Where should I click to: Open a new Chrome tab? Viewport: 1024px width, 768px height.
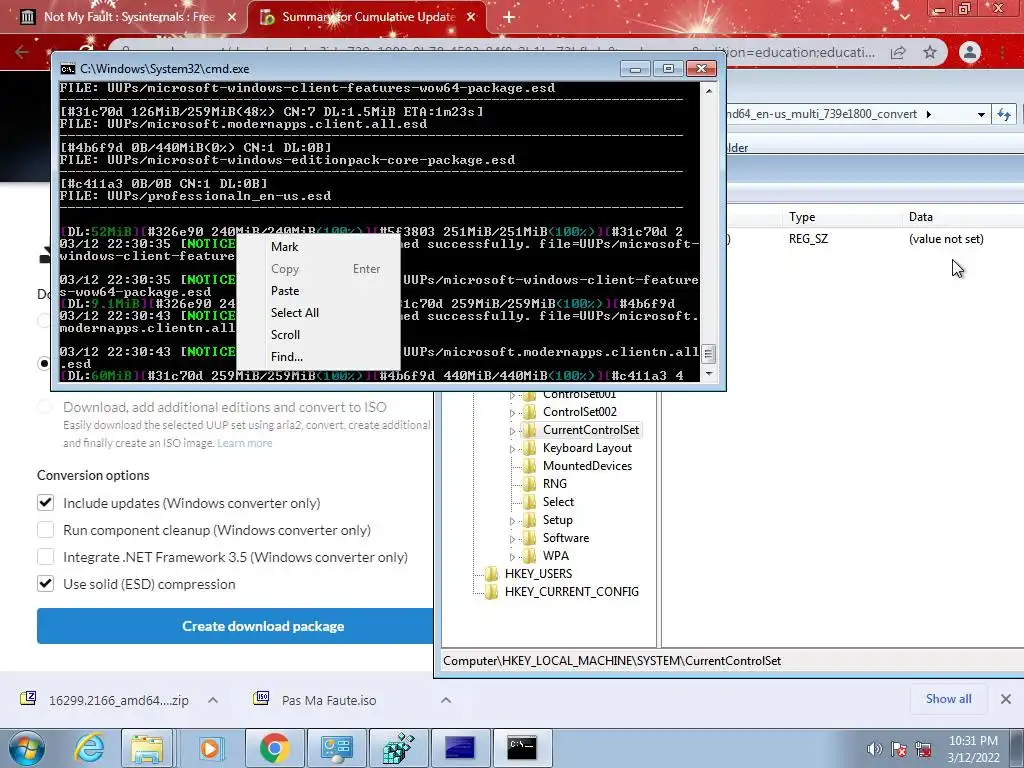point(509,18)
